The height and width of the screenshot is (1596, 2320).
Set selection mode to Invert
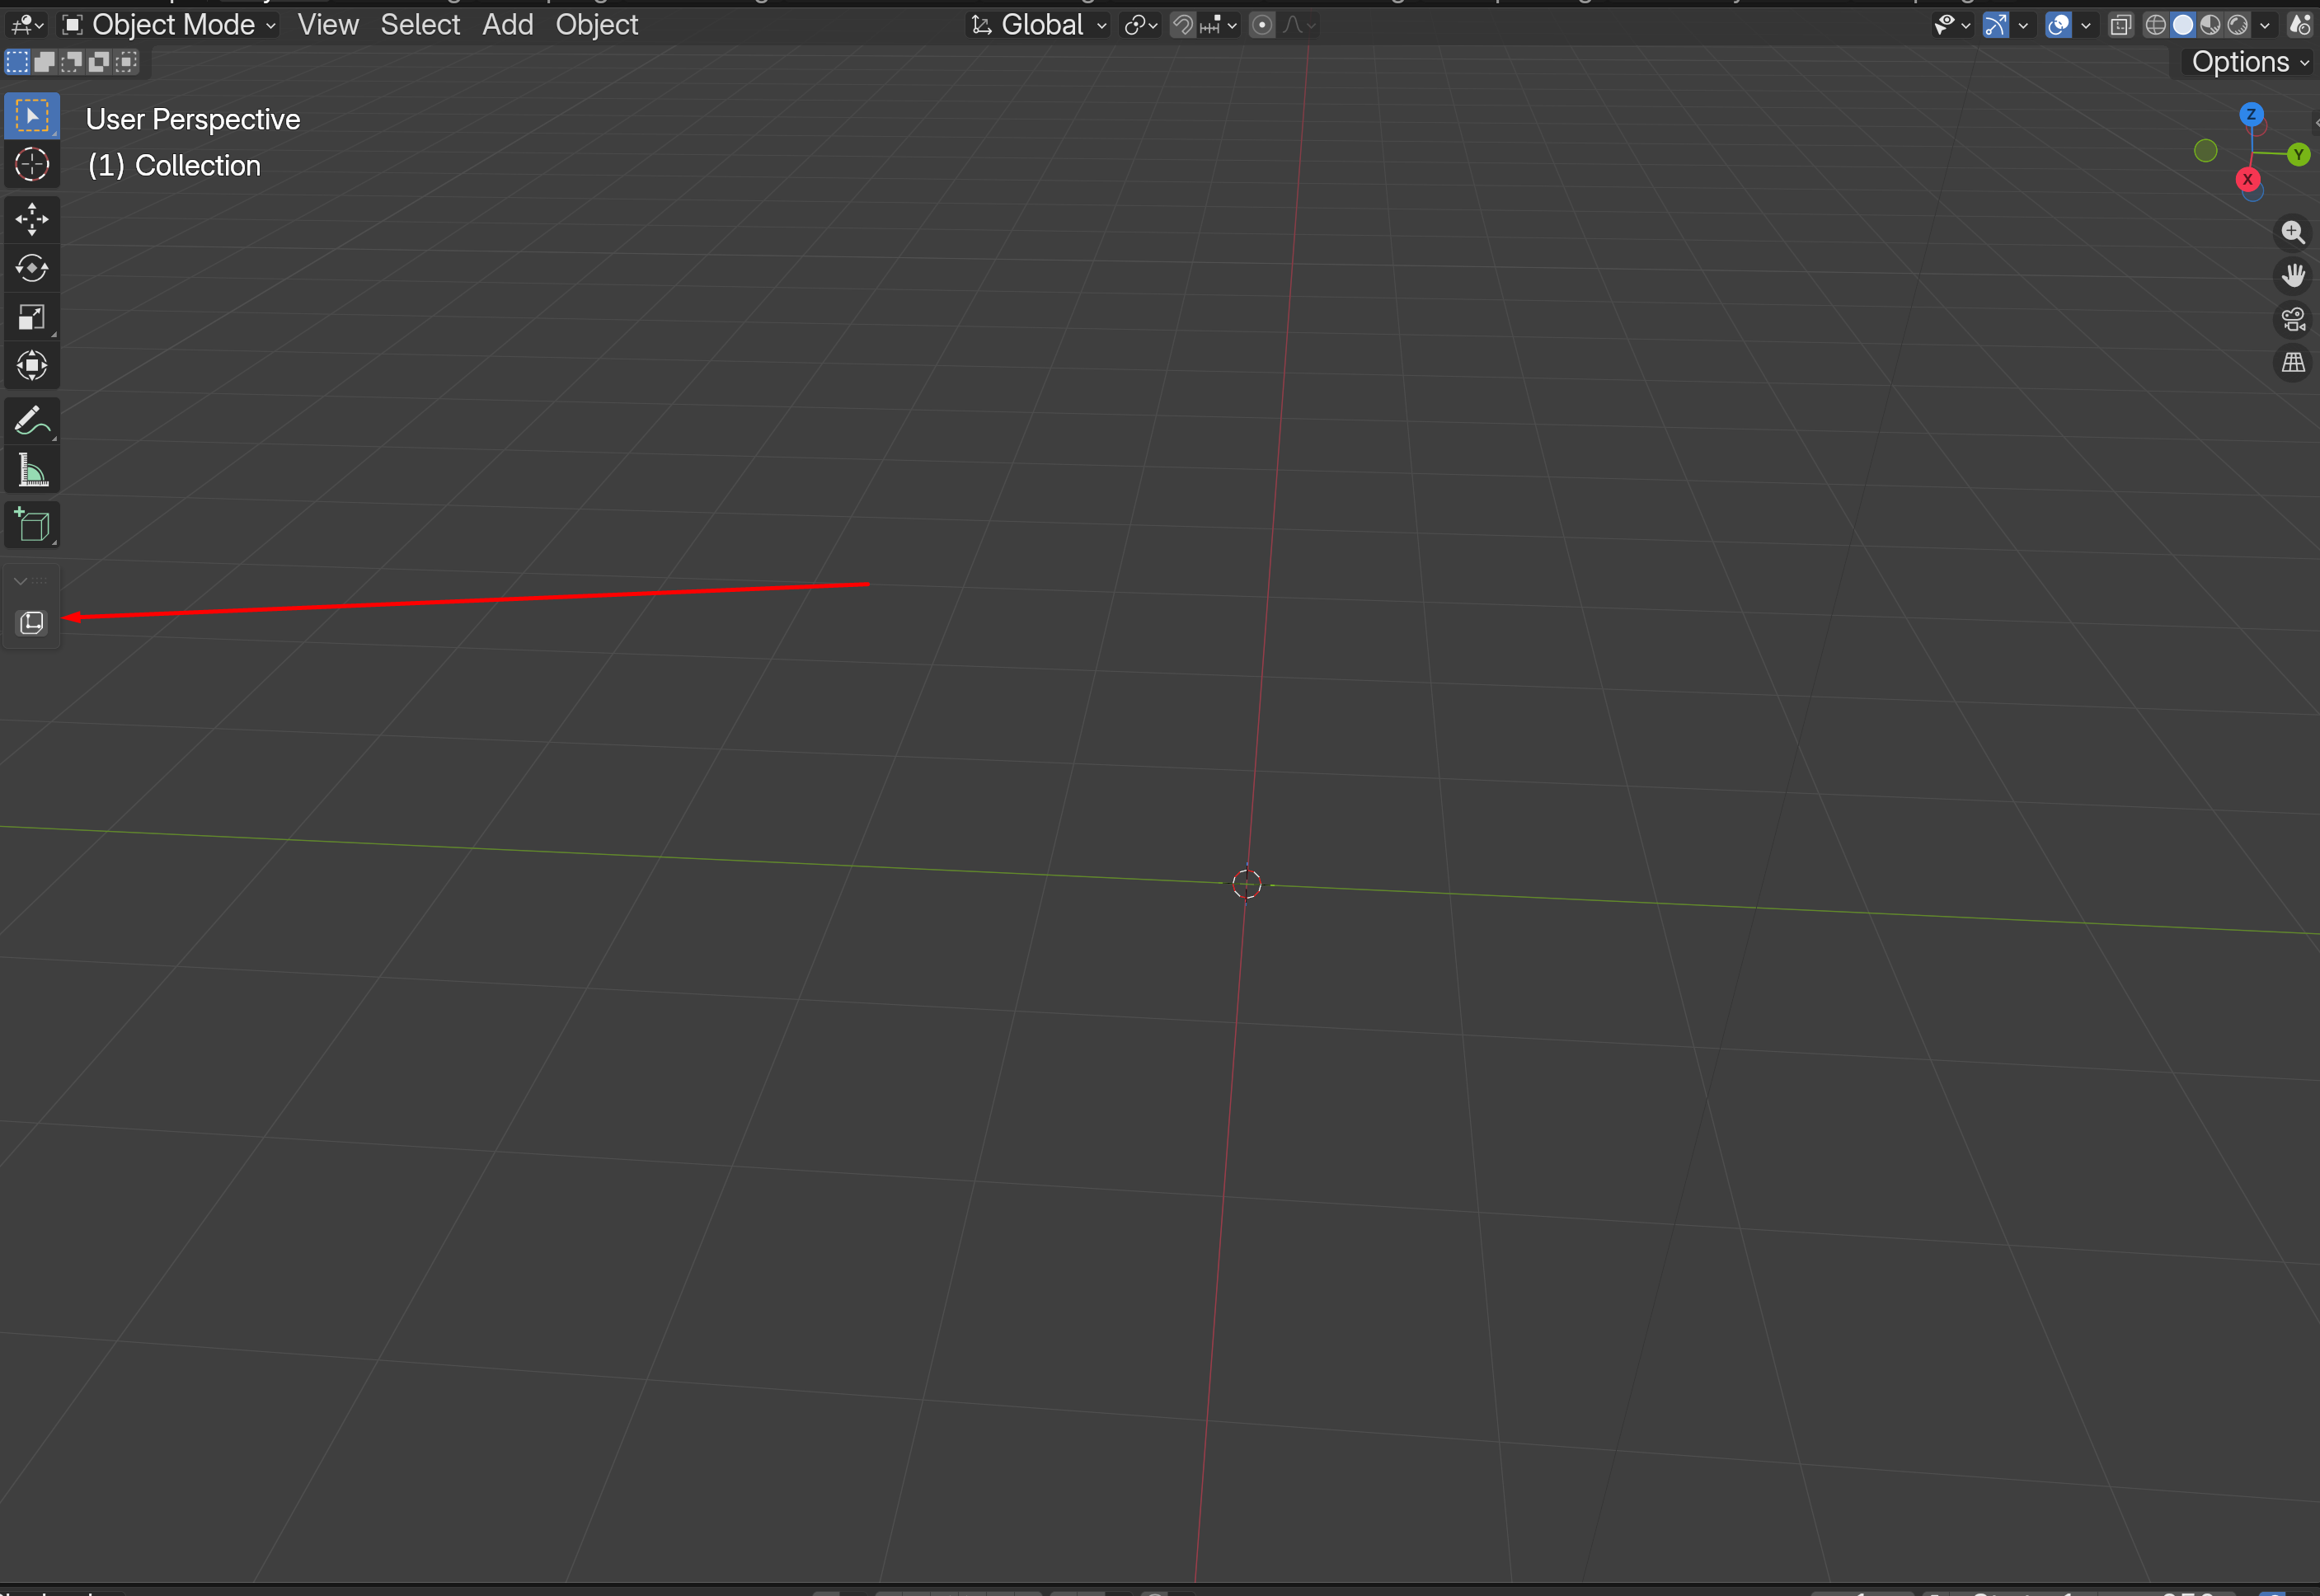point(98,62)
